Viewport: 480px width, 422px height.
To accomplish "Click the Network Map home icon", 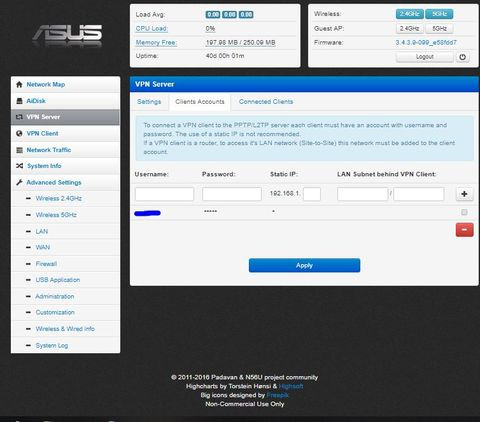I will click(x=19, y=84).
